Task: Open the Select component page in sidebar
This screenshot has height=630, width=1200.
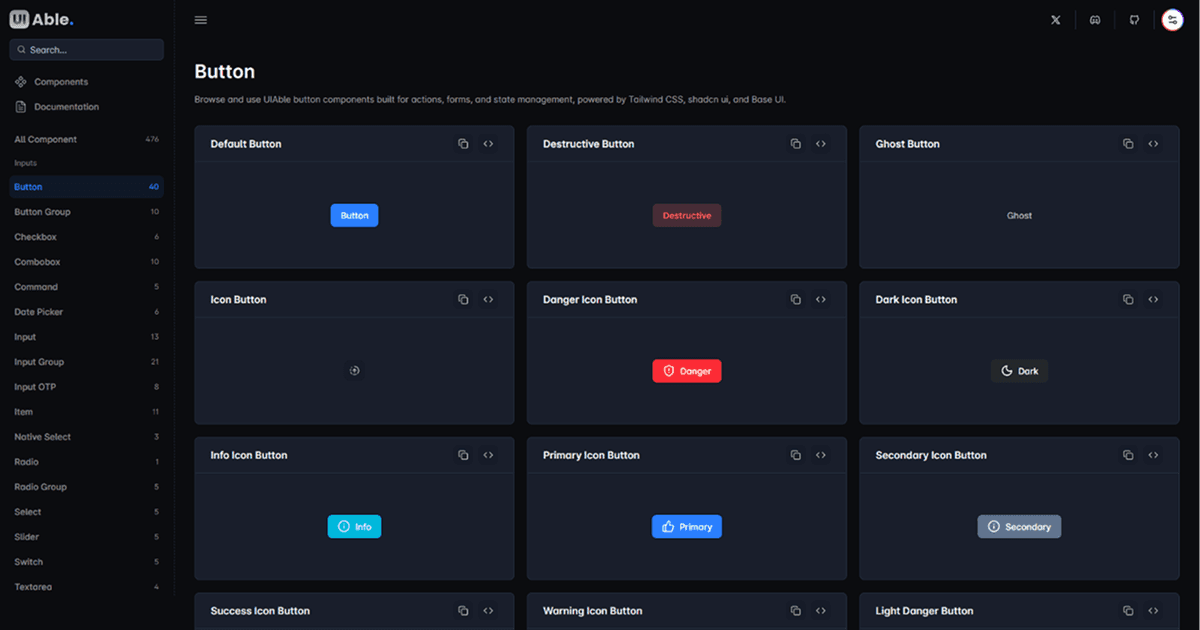Action: click(87, 512)
